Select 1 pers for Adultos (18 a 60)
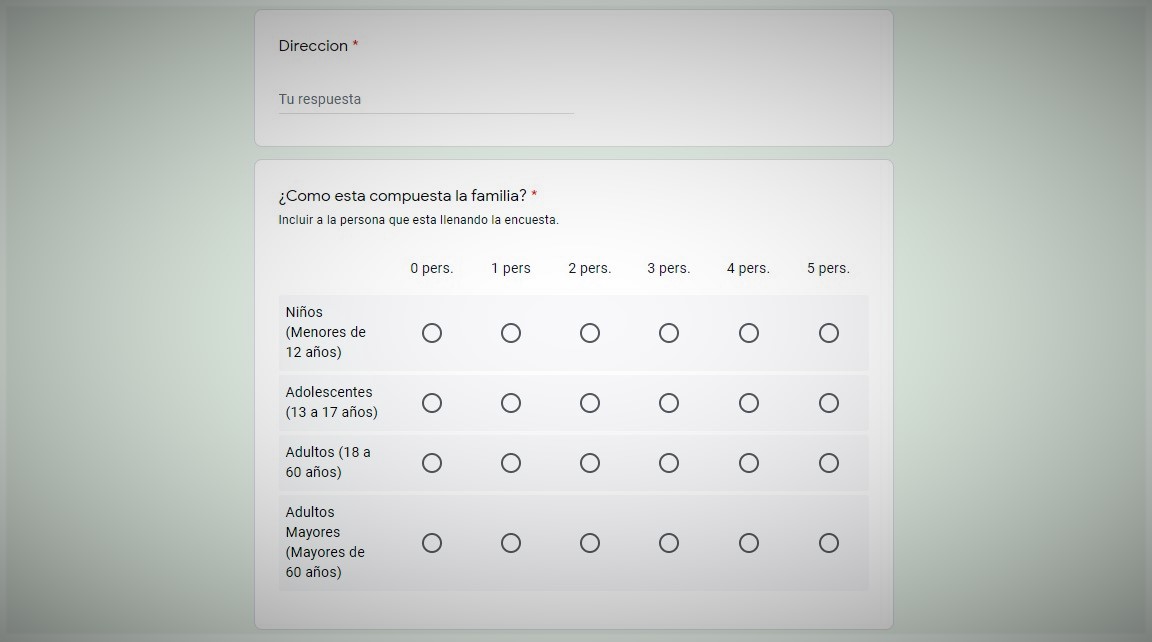Viewport: 1152px width, 642px height. pos(510,463)
